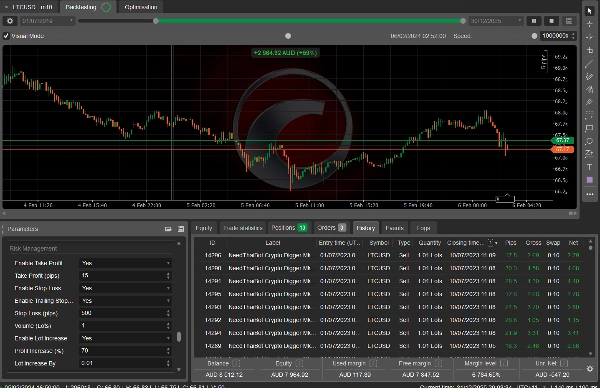Image resolution: width=600 pixels, height=388 pixels.
Task: Adjust Stop Loss pips stepper arrows
Action: (x=168, y=313)
